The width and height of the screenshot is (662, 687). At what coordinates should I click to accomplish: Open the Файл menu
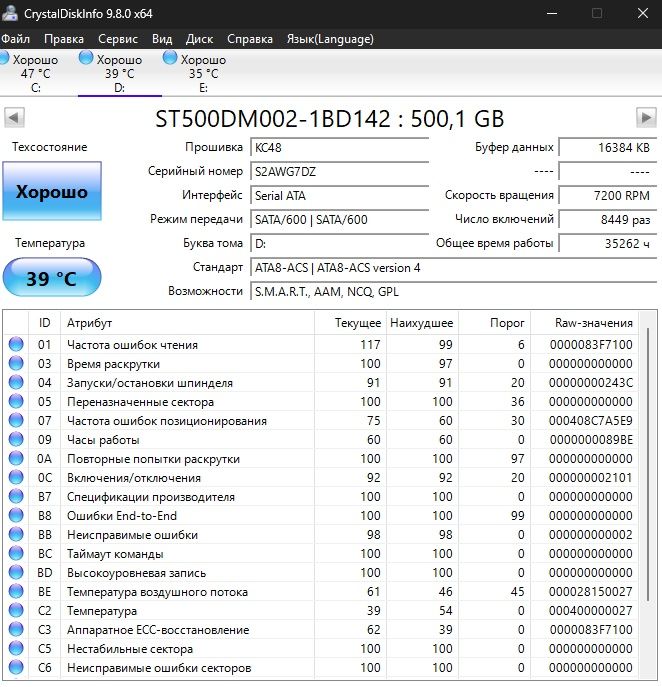[15, 39]
